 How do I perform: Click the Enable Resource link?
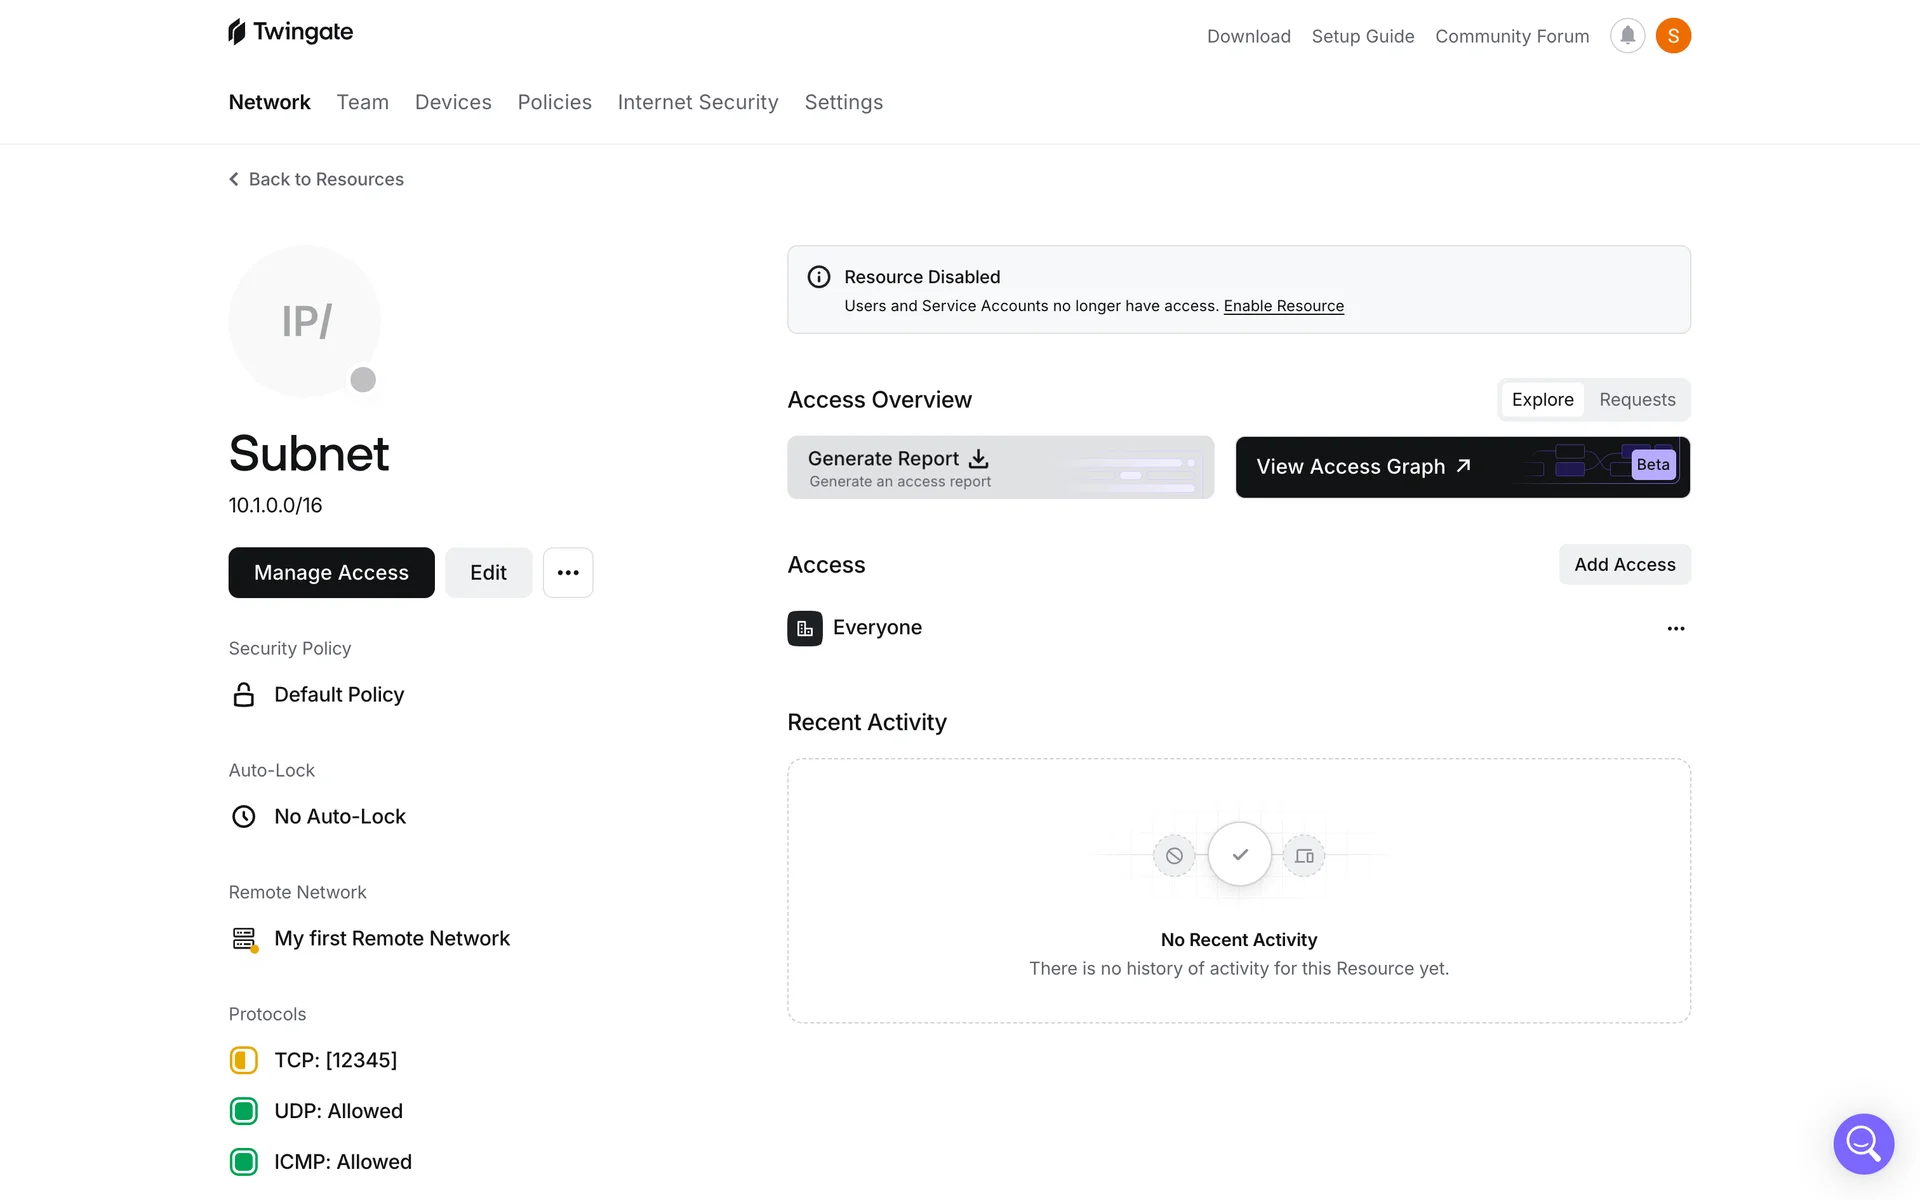tap(1283, 306)
